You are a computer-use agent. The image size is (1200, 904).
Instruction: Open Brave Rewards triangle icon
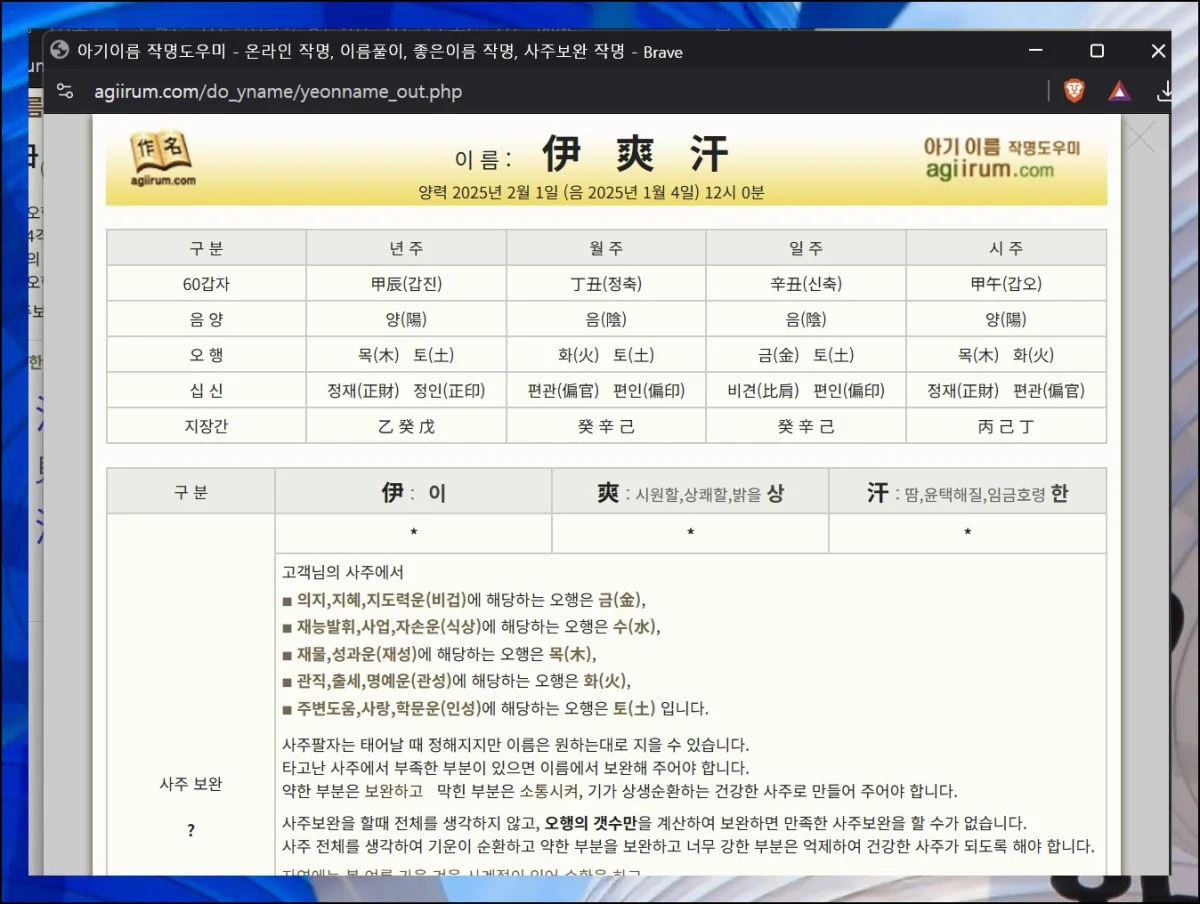(1119, 91)
